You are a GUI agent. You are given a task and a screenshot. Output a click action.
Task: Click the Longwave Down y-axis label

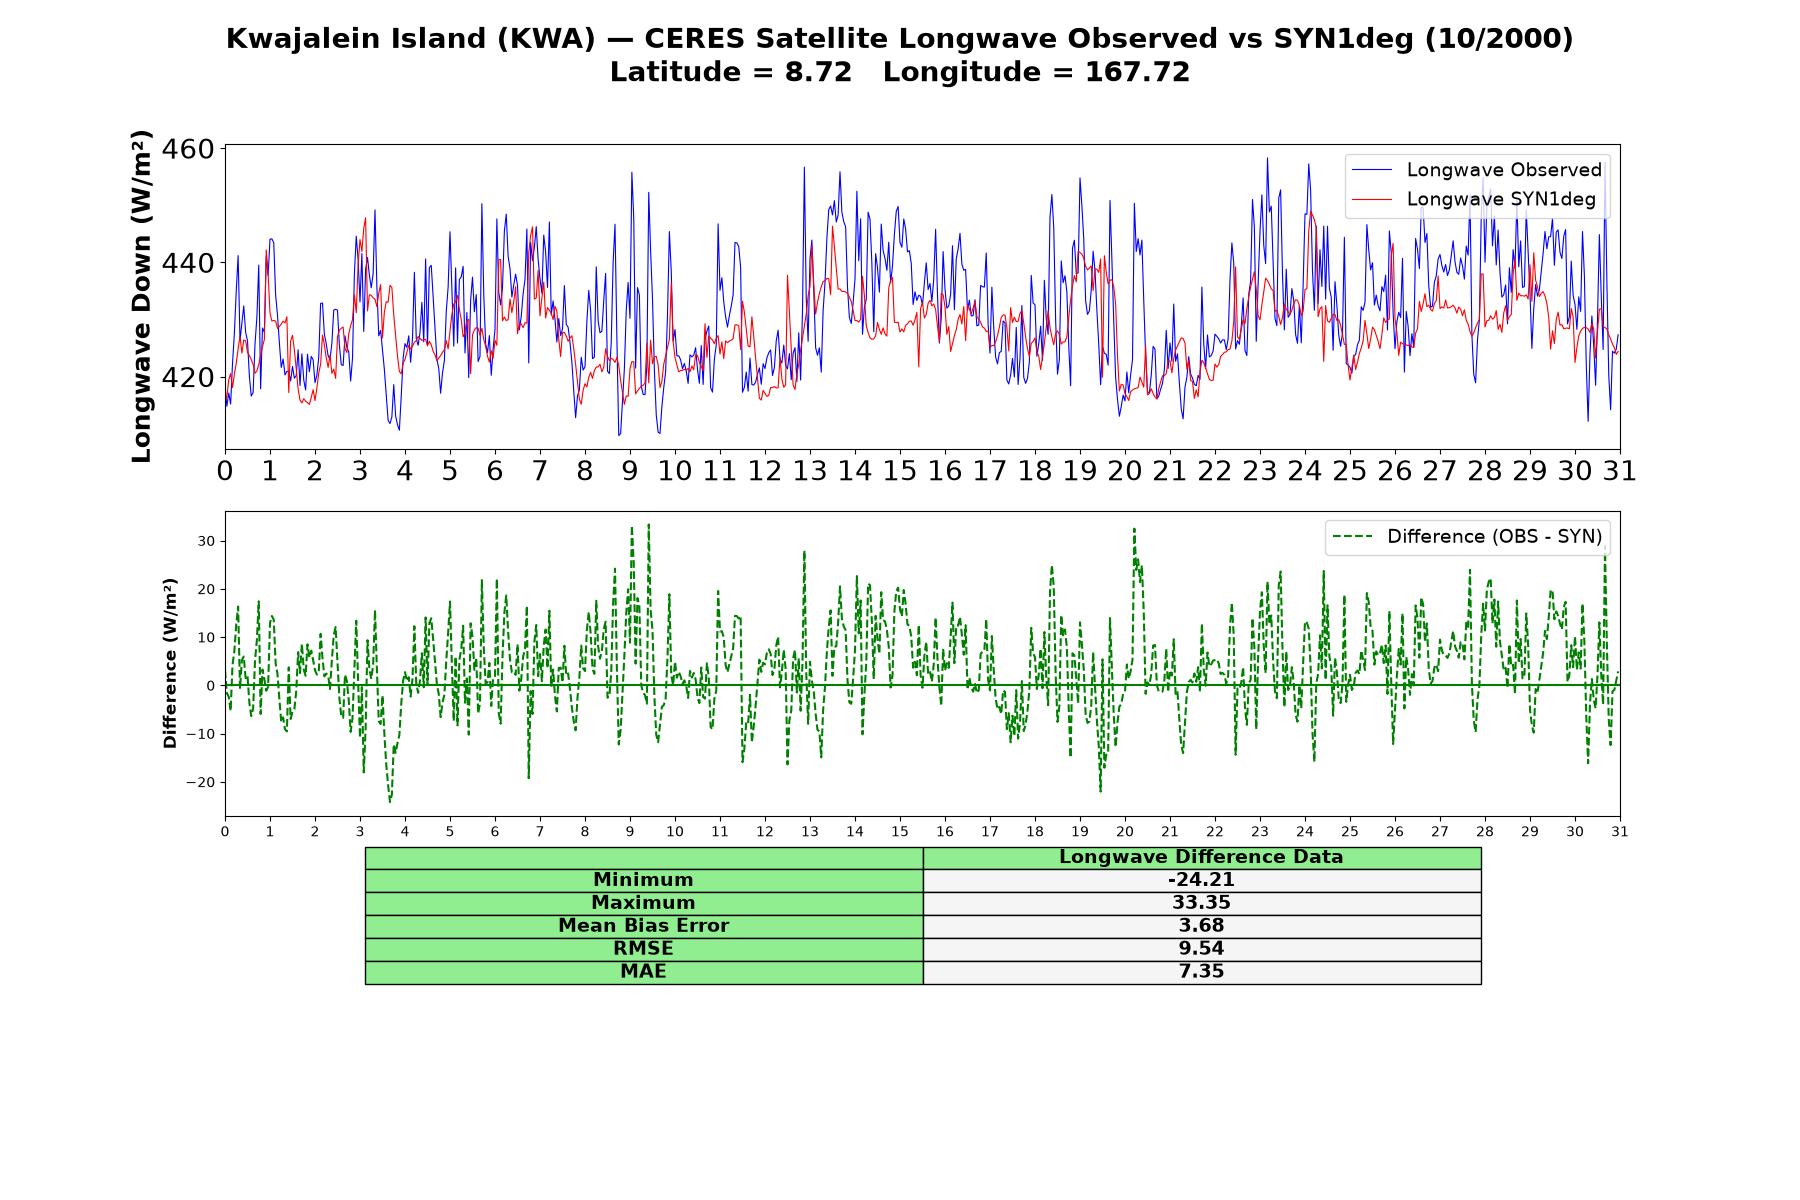pyautogui.click(x=141, y=296)
